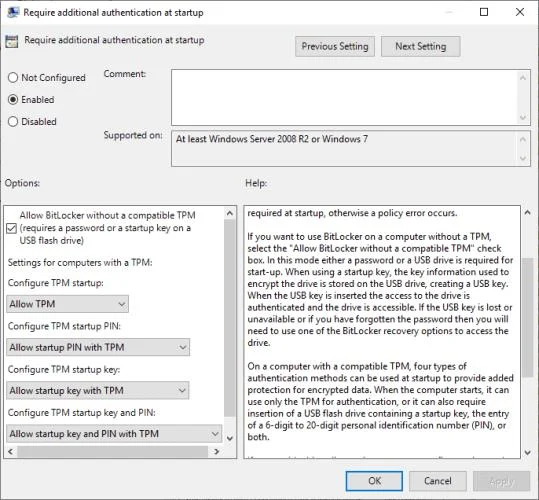The image size is (539, 500).
Task: Confirm with the OK button
Action: pos(374,481)
